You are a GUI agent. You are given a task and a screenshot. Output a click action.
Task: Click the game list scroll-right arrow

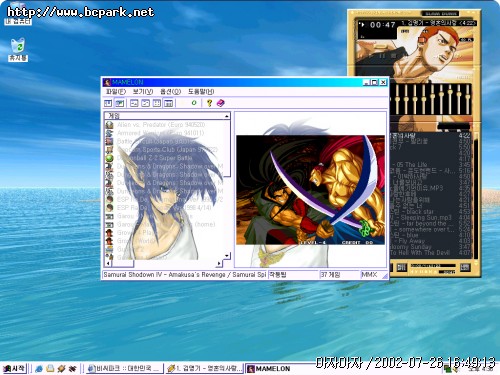click(219, 263)
